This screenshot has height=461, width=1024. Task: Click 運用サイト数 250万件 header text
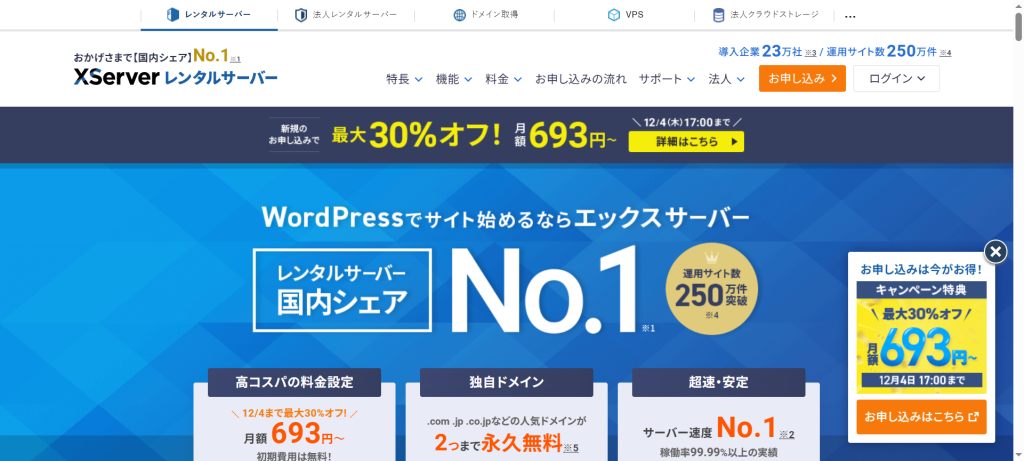(x=882, y=52)
